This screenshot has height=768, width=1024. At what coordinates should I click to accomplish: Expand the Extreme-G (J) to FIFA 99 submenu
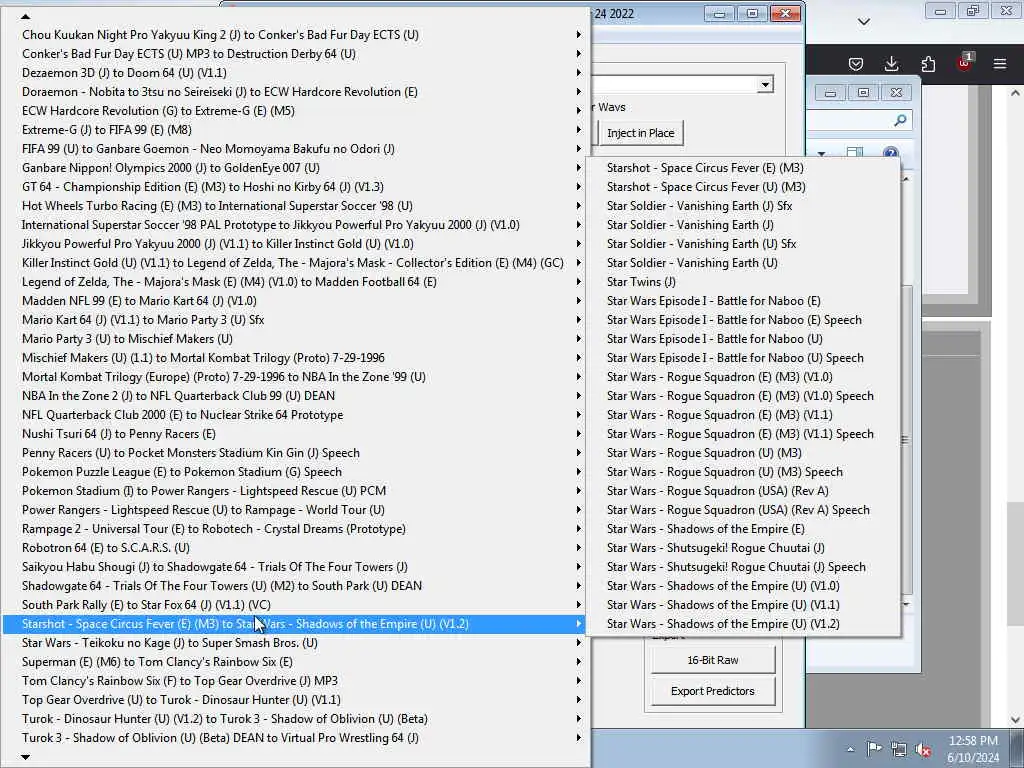click(x=296, y=130)
